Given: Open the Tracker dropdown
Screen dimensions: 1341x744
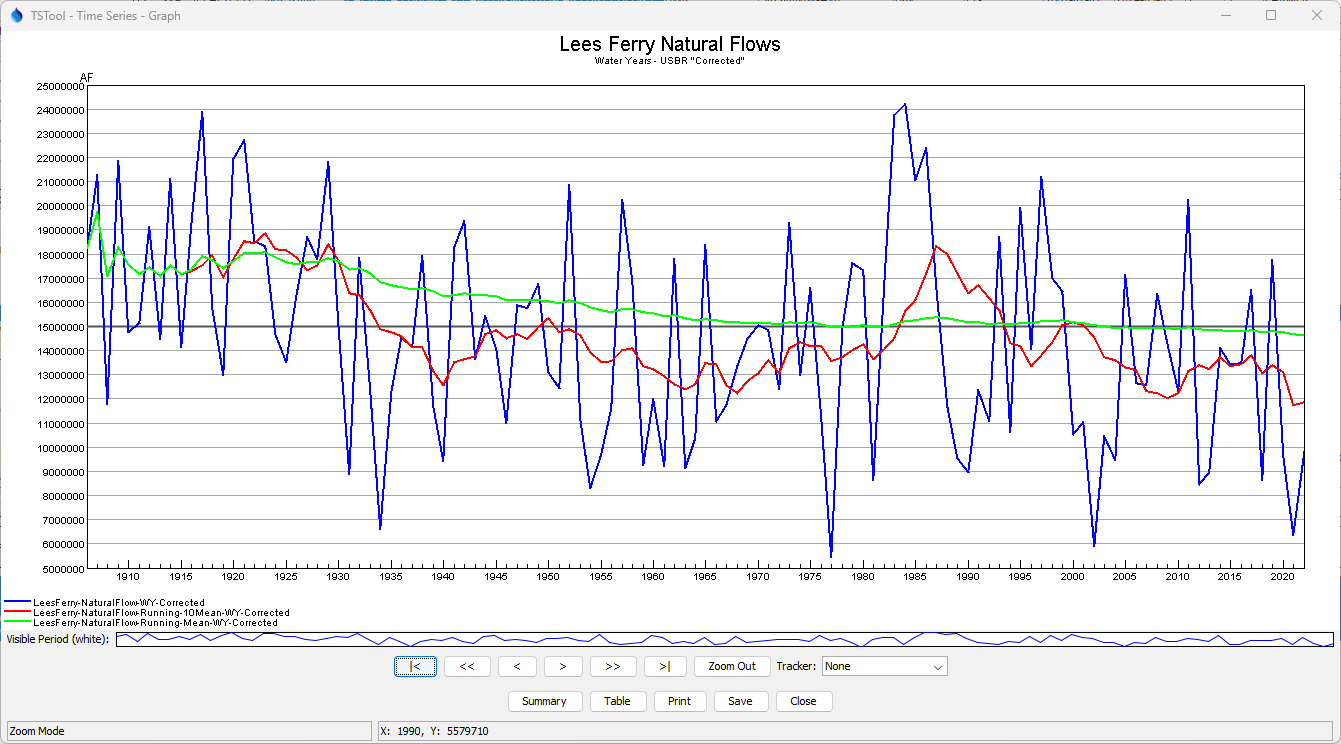Looking at the screenshot, I should (x=885, y=666).
